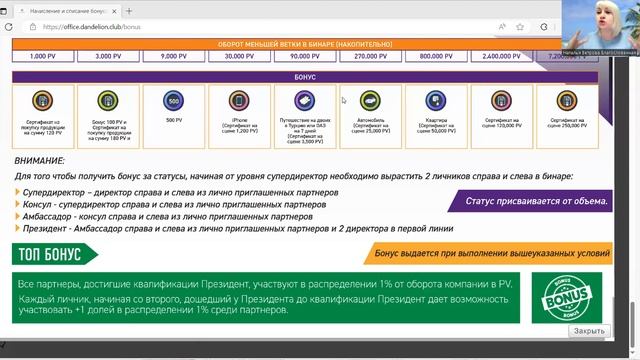Click the 270,000 PV turnover cell

tap(371, 56)
